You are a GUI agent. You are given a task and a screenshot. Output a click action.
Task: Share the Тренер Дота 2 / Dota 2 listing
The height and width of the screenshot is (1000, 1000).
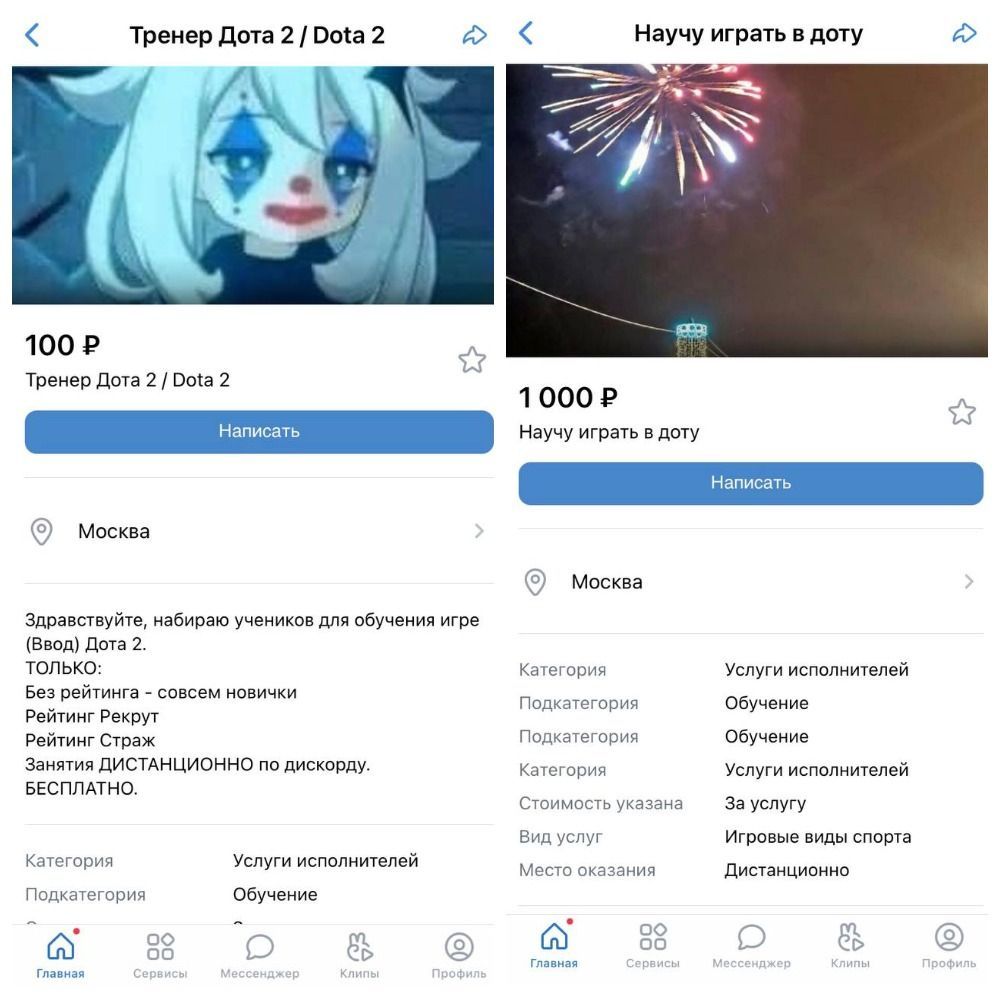click(x=474, y=35)
